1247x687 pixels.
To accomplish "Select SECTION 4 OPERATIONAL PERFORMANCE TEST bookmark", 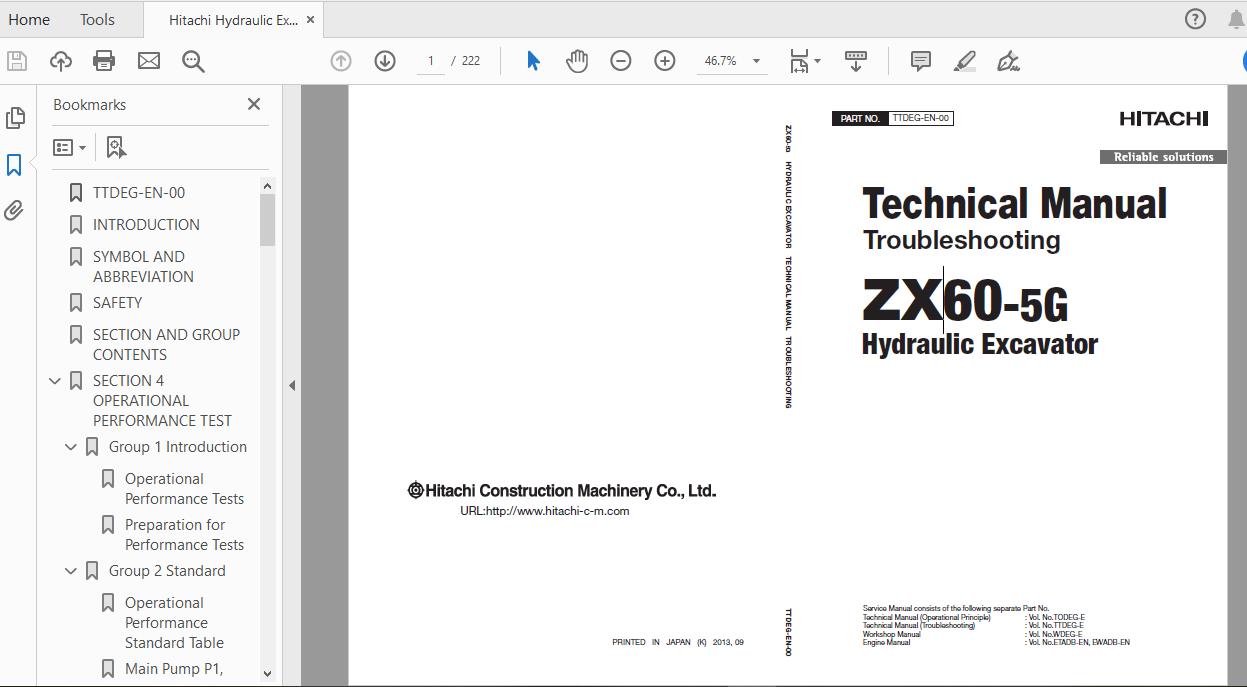I will (162, 400).
